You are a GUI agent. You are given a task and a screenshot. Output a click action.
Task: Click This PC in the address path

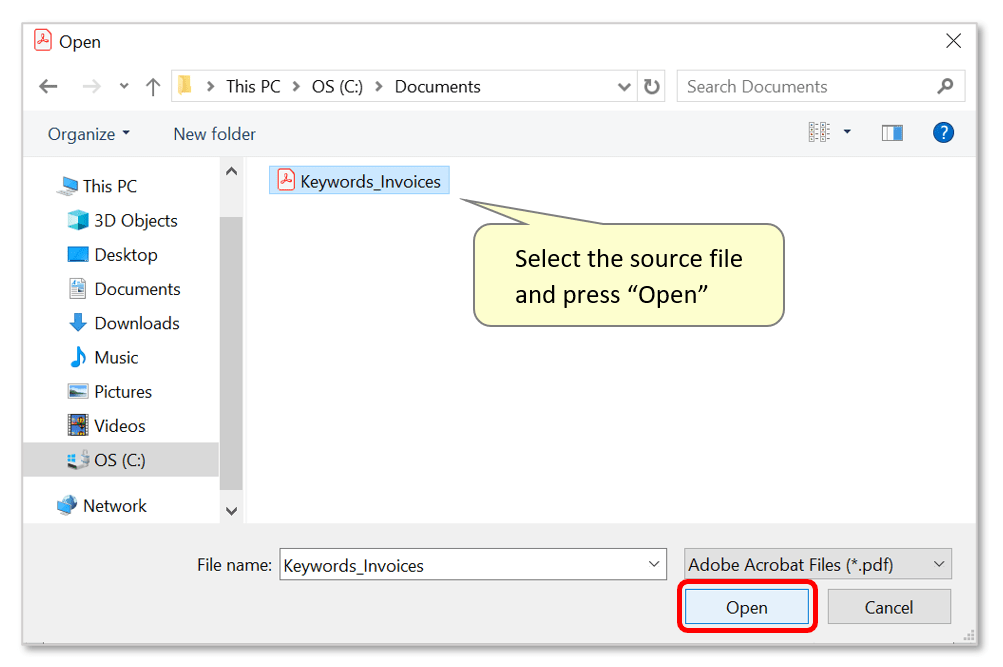pos(253,86)
